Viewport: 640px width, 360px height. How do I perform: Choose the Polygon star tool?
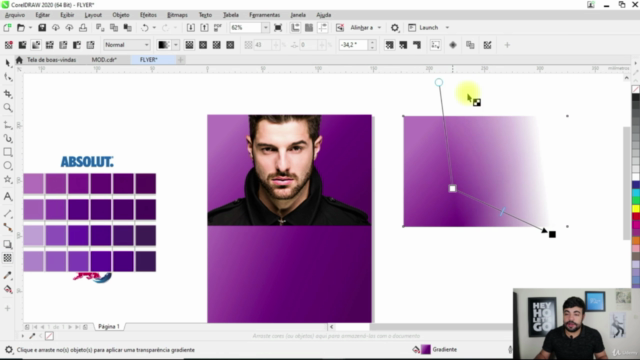(8, 180)
